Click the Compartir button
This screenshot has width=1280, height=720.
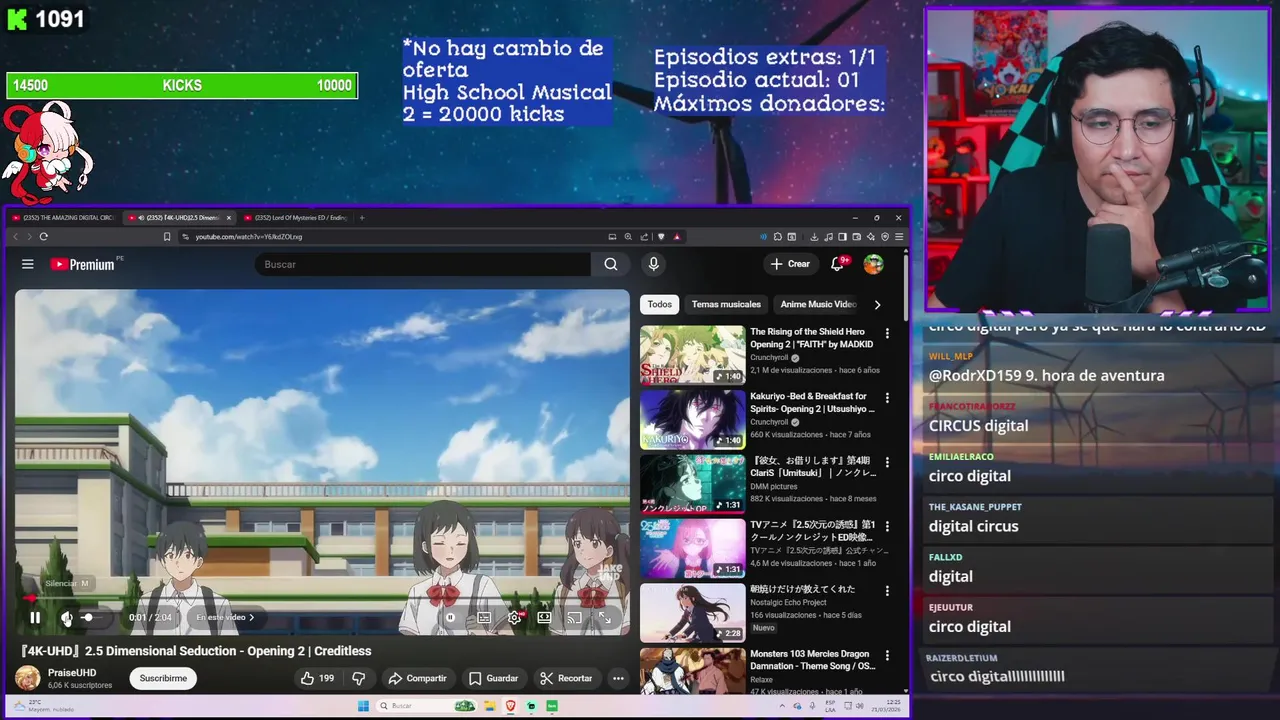tap(417, 678)
